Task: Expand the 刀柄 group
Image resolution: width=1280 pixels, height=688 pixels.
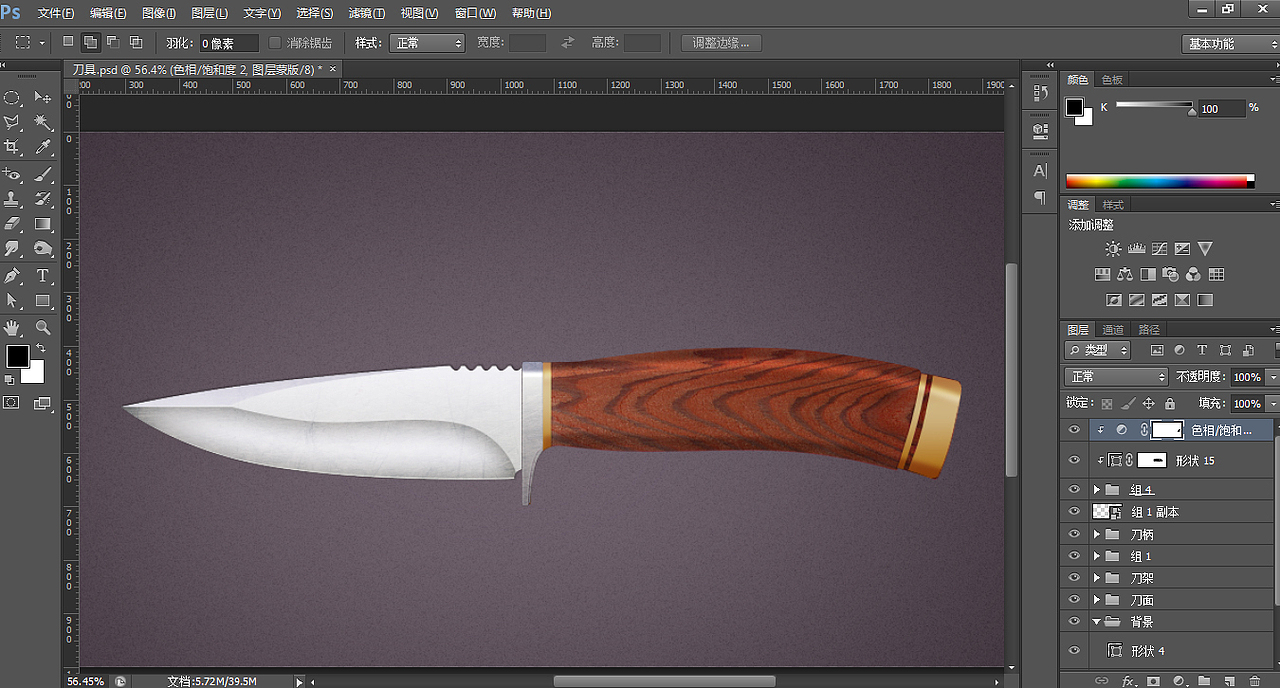Action: [1096, 534]
